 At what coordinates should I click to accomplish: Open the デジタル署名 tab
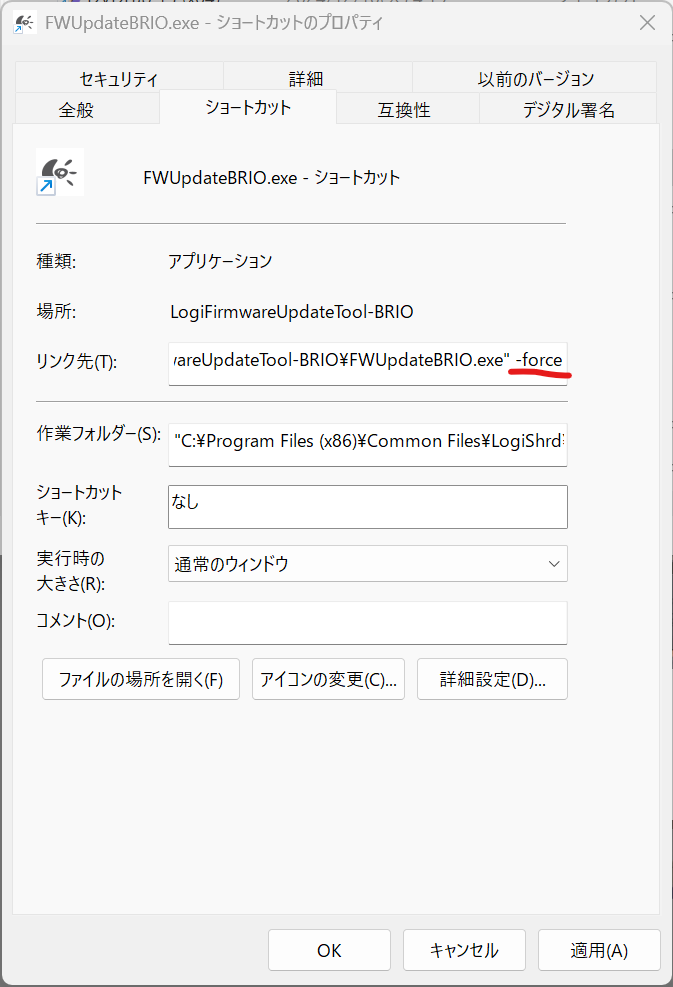click(x=568, y=110)
